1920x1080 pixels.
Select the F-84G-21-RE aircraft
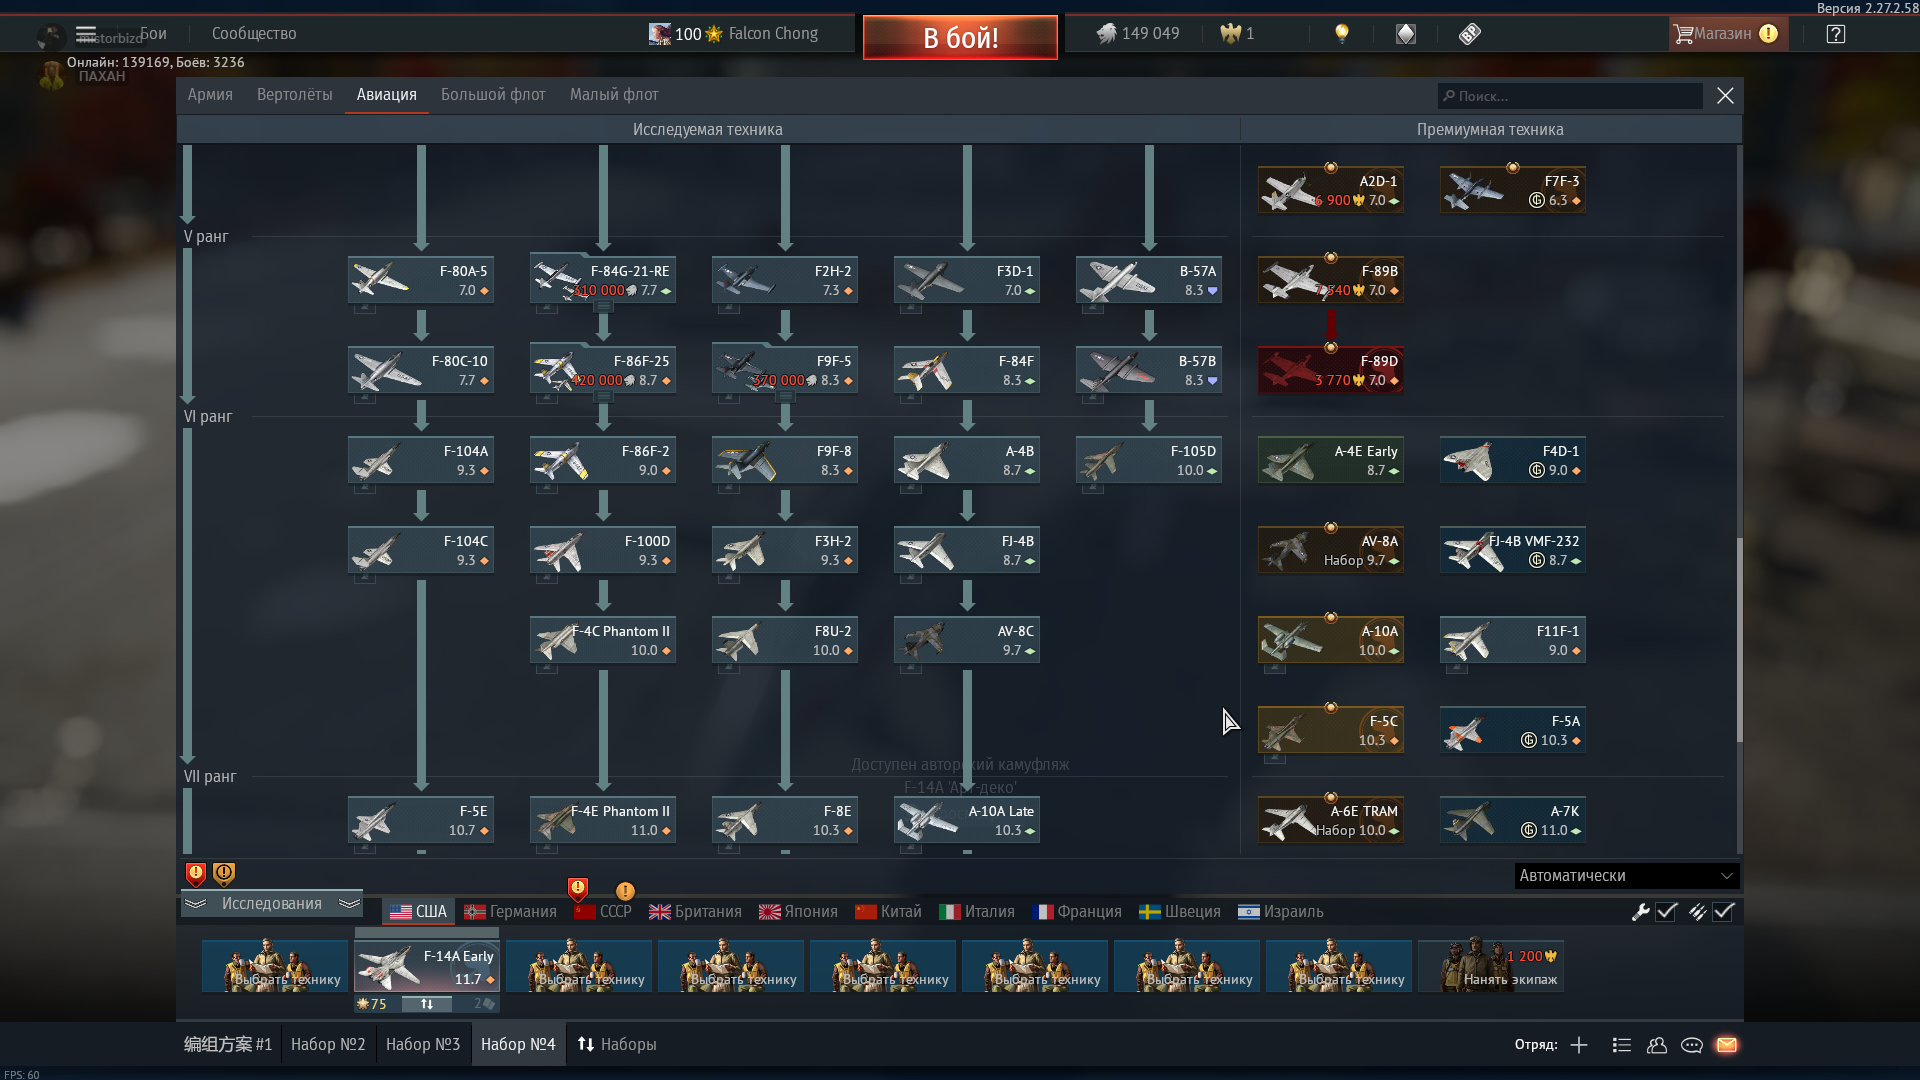pyautogui.click(x=603, y=280)
